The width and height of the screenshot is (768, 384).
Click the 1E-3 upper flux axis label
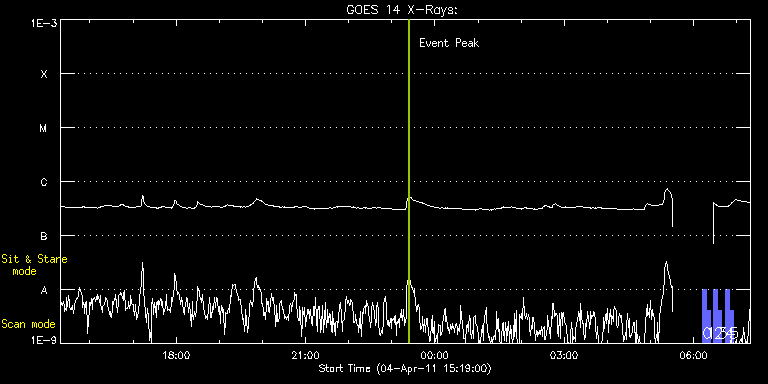tap(44, 23)
